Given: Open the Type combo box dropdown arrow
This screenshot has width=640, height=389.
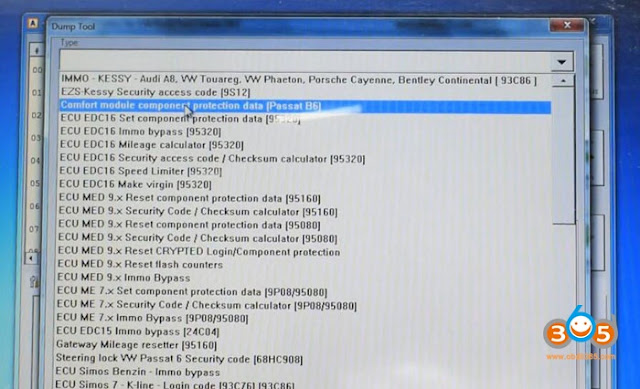Looking at the screenshot, I should 562,62.
